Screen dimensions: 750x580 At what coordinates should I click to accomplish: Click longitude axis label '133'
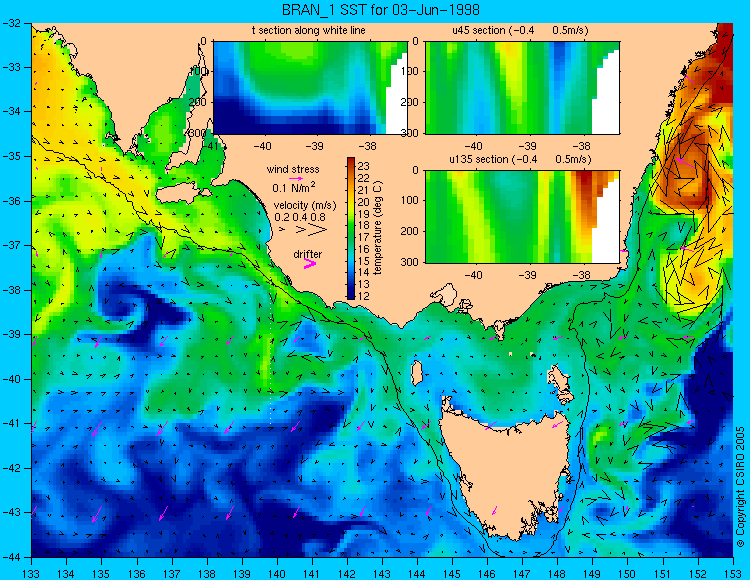point(31,573)
